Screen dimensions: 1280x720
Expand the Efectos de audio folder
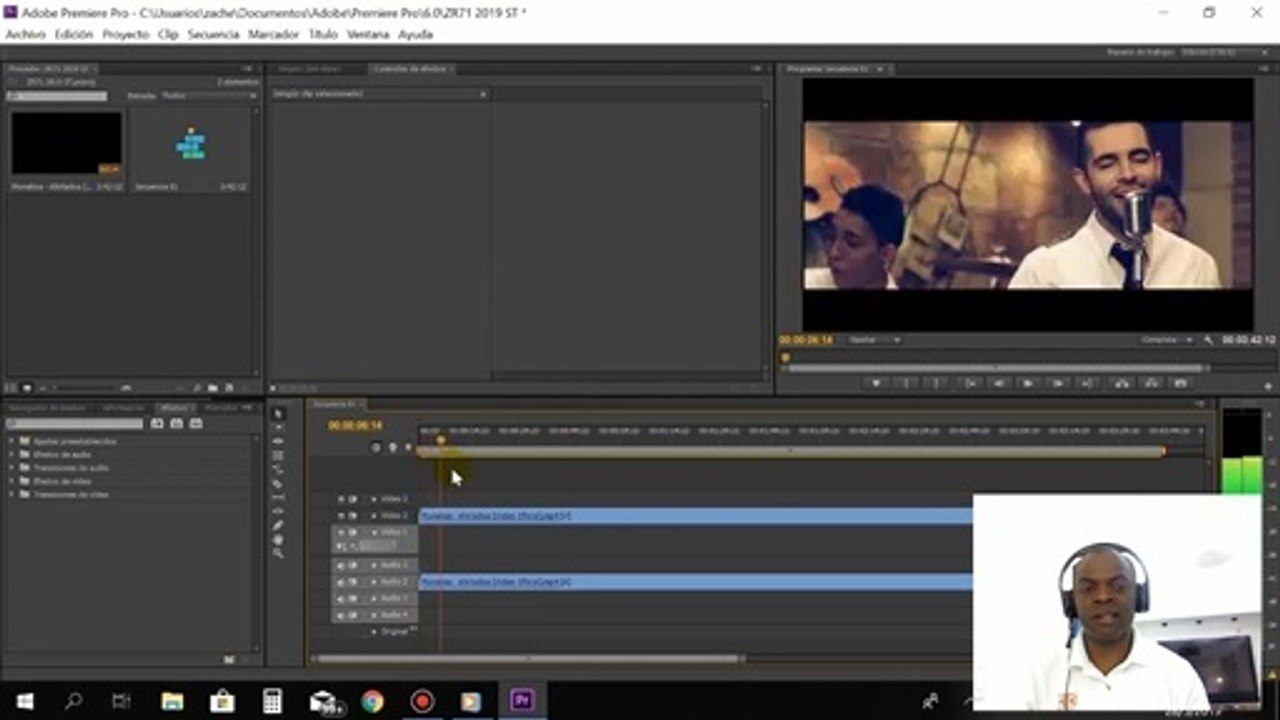(13, 454)
